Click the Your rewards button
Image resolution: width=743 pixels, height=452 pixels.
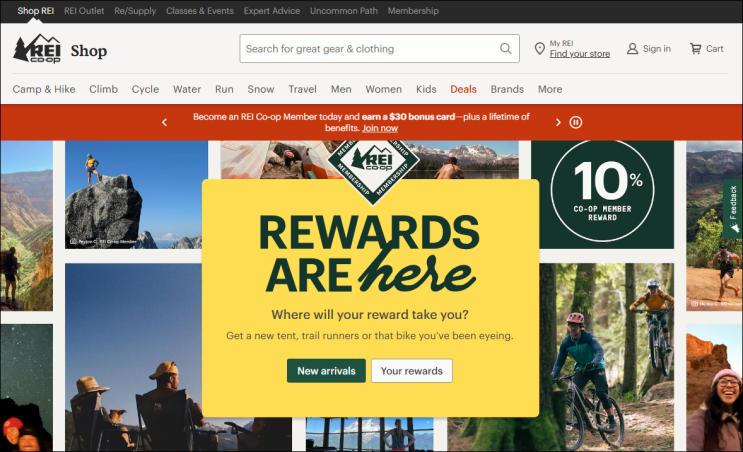(x=411, y=371)
